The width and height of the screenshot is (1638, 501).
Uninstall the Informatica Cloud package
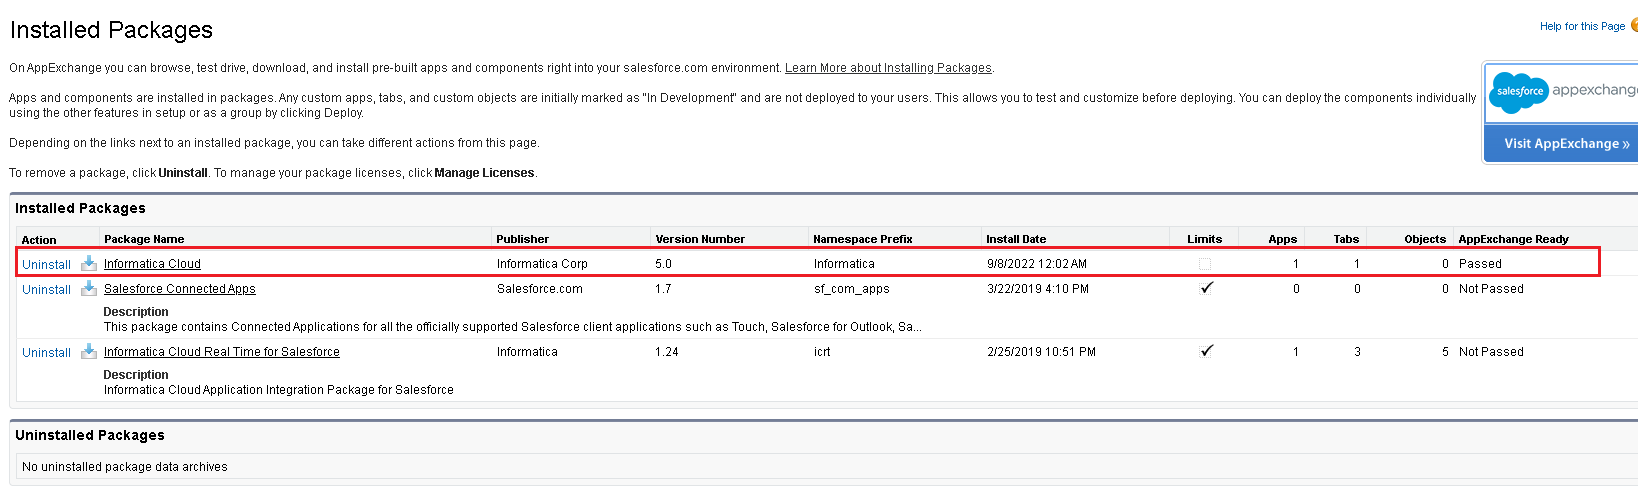click(x=46, y=264)
